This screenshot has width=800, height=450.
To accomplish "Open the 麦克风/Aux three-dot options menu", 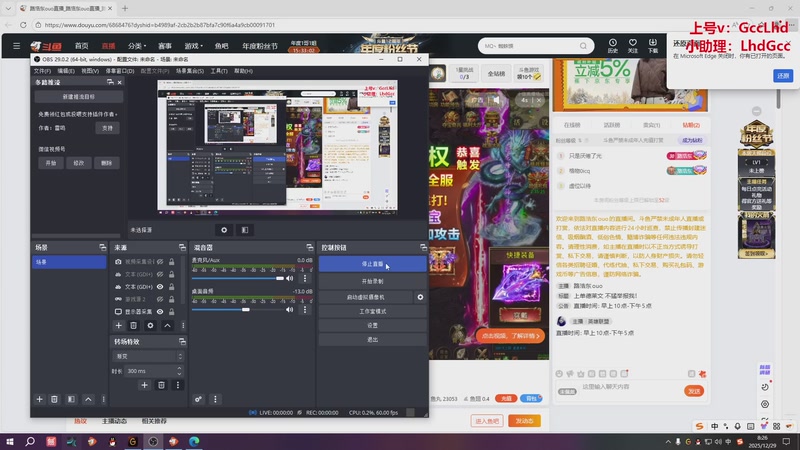I will click(305, 279).
